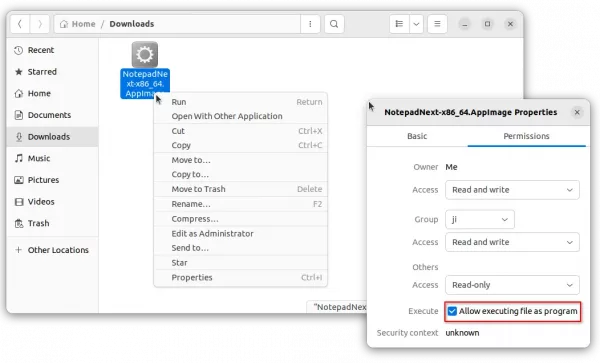Image resolution: width=600 pixels, height=363 pixels.
Task: Open the Group access dropdown
Action: click(x=512, y=242)
